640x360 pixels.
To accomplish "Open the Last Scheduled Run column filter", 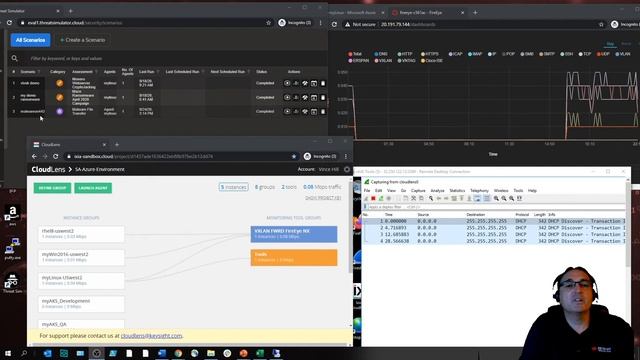I will (x=203, y=72).
